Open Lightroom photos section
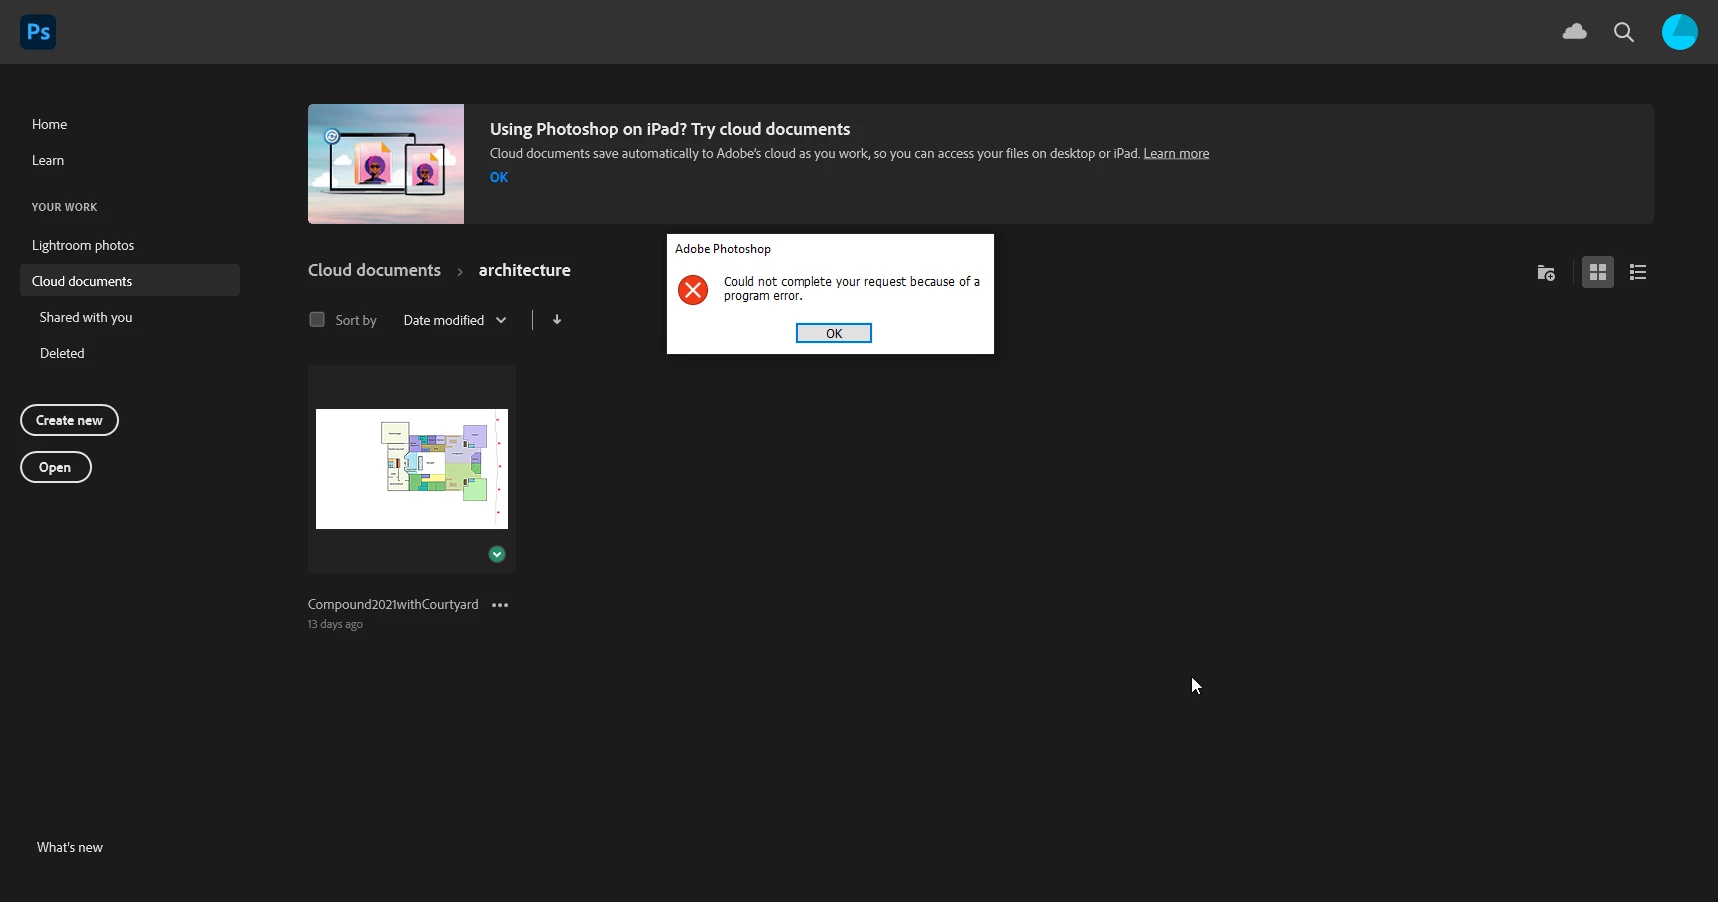Viewport: 1718px width, 902px height. [x=83, y=245]
